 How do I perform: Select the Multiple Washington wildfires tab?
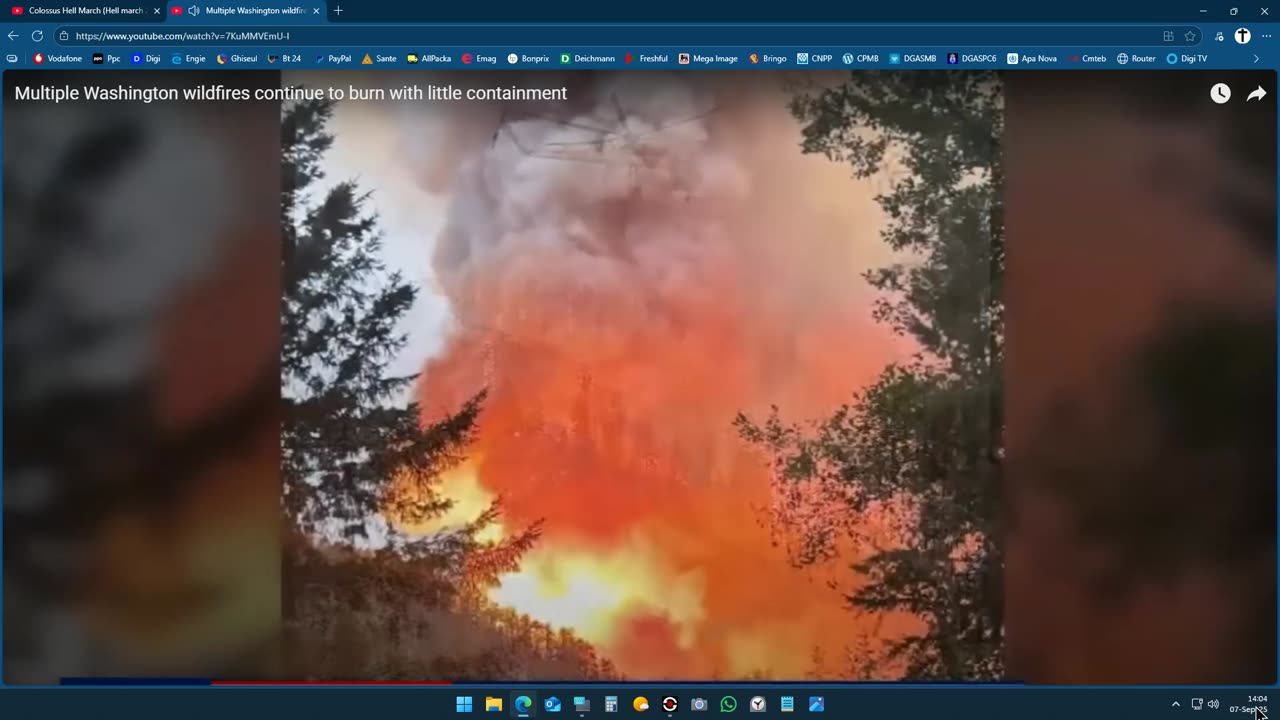pos(246,11)
